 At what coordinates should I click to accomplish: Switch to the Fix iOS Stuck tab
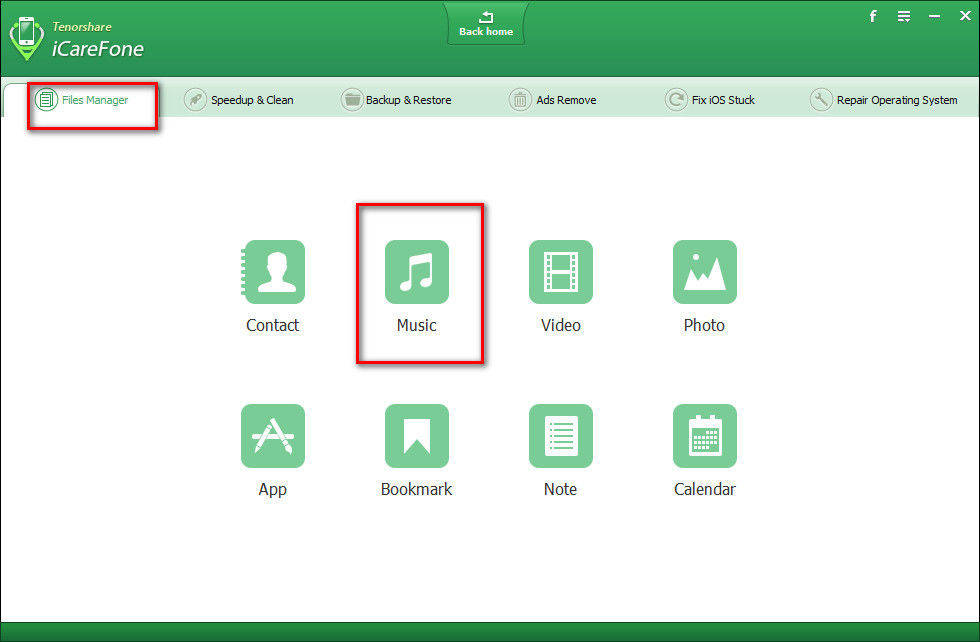coord(710,100)
